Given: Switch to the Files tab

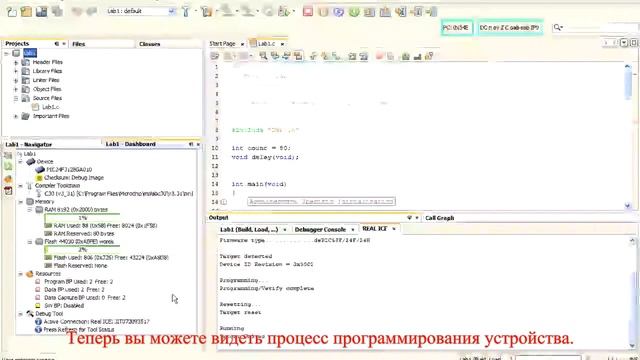Looking at the screenshot, I should pyautogui.click(x=78, y=44).
